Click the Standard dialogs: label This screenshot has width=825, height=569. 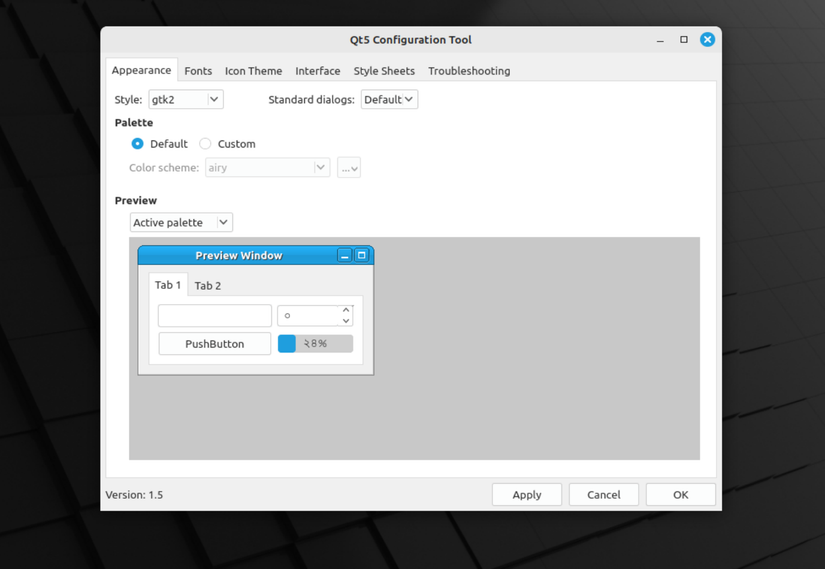(x=311, y=99)
